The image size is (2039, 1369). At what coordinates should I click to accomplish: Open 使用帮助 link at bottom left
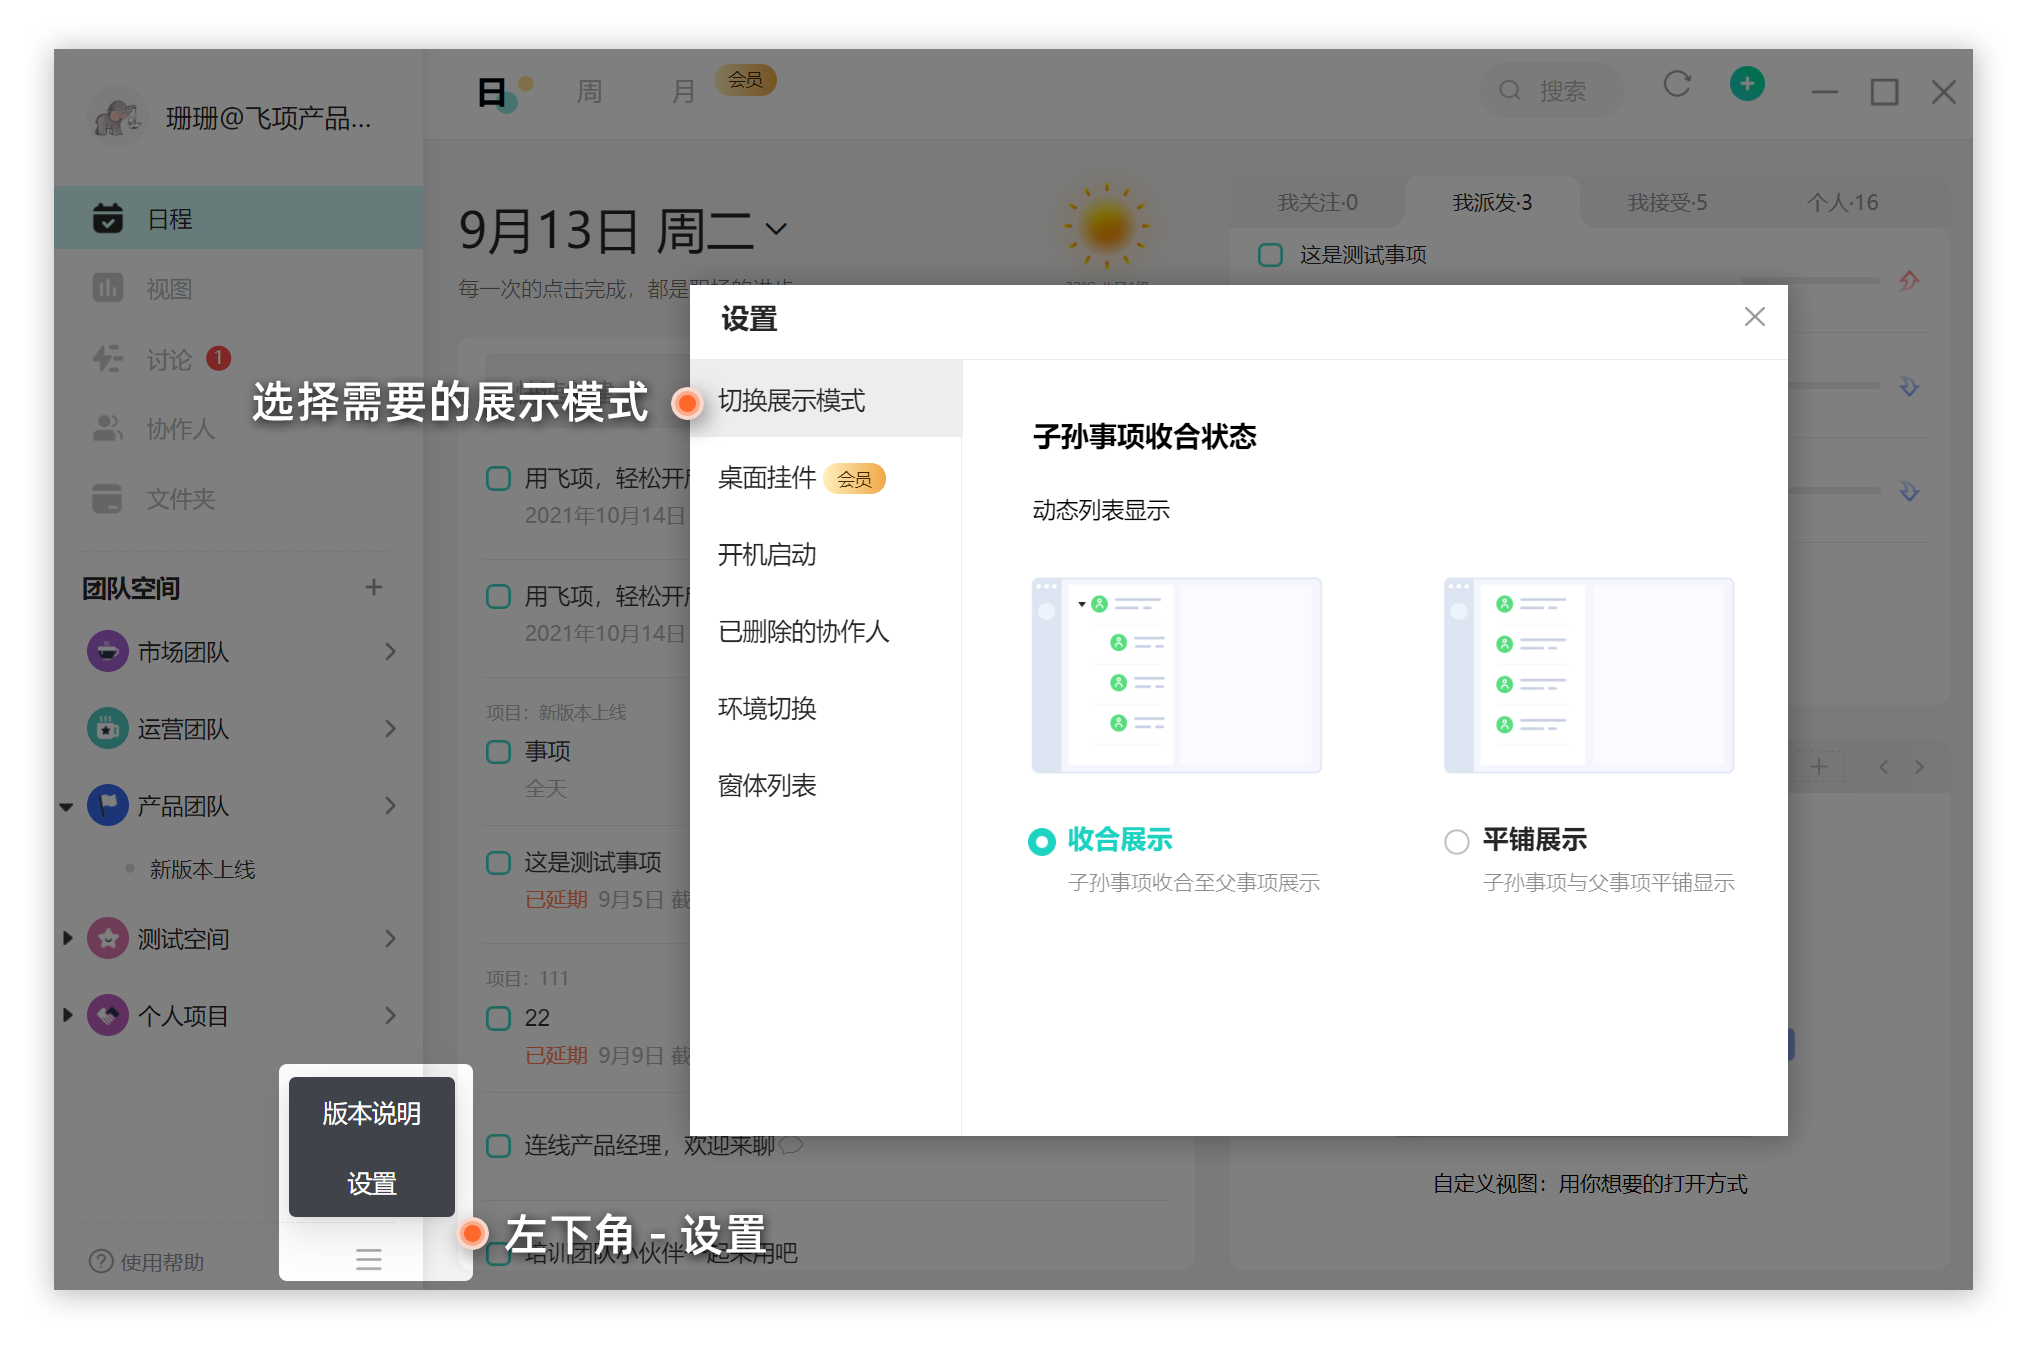point(147,1262)
